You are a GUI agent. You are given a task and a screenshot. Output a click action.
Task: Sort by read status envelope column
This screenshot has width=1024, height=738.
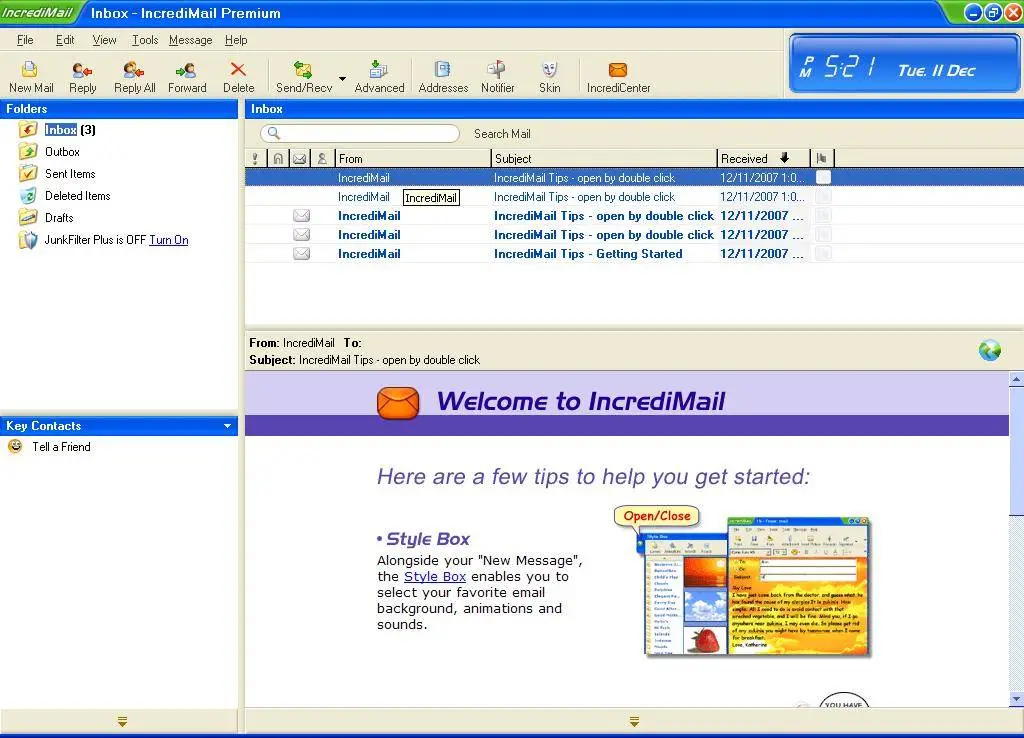(299, 158)
